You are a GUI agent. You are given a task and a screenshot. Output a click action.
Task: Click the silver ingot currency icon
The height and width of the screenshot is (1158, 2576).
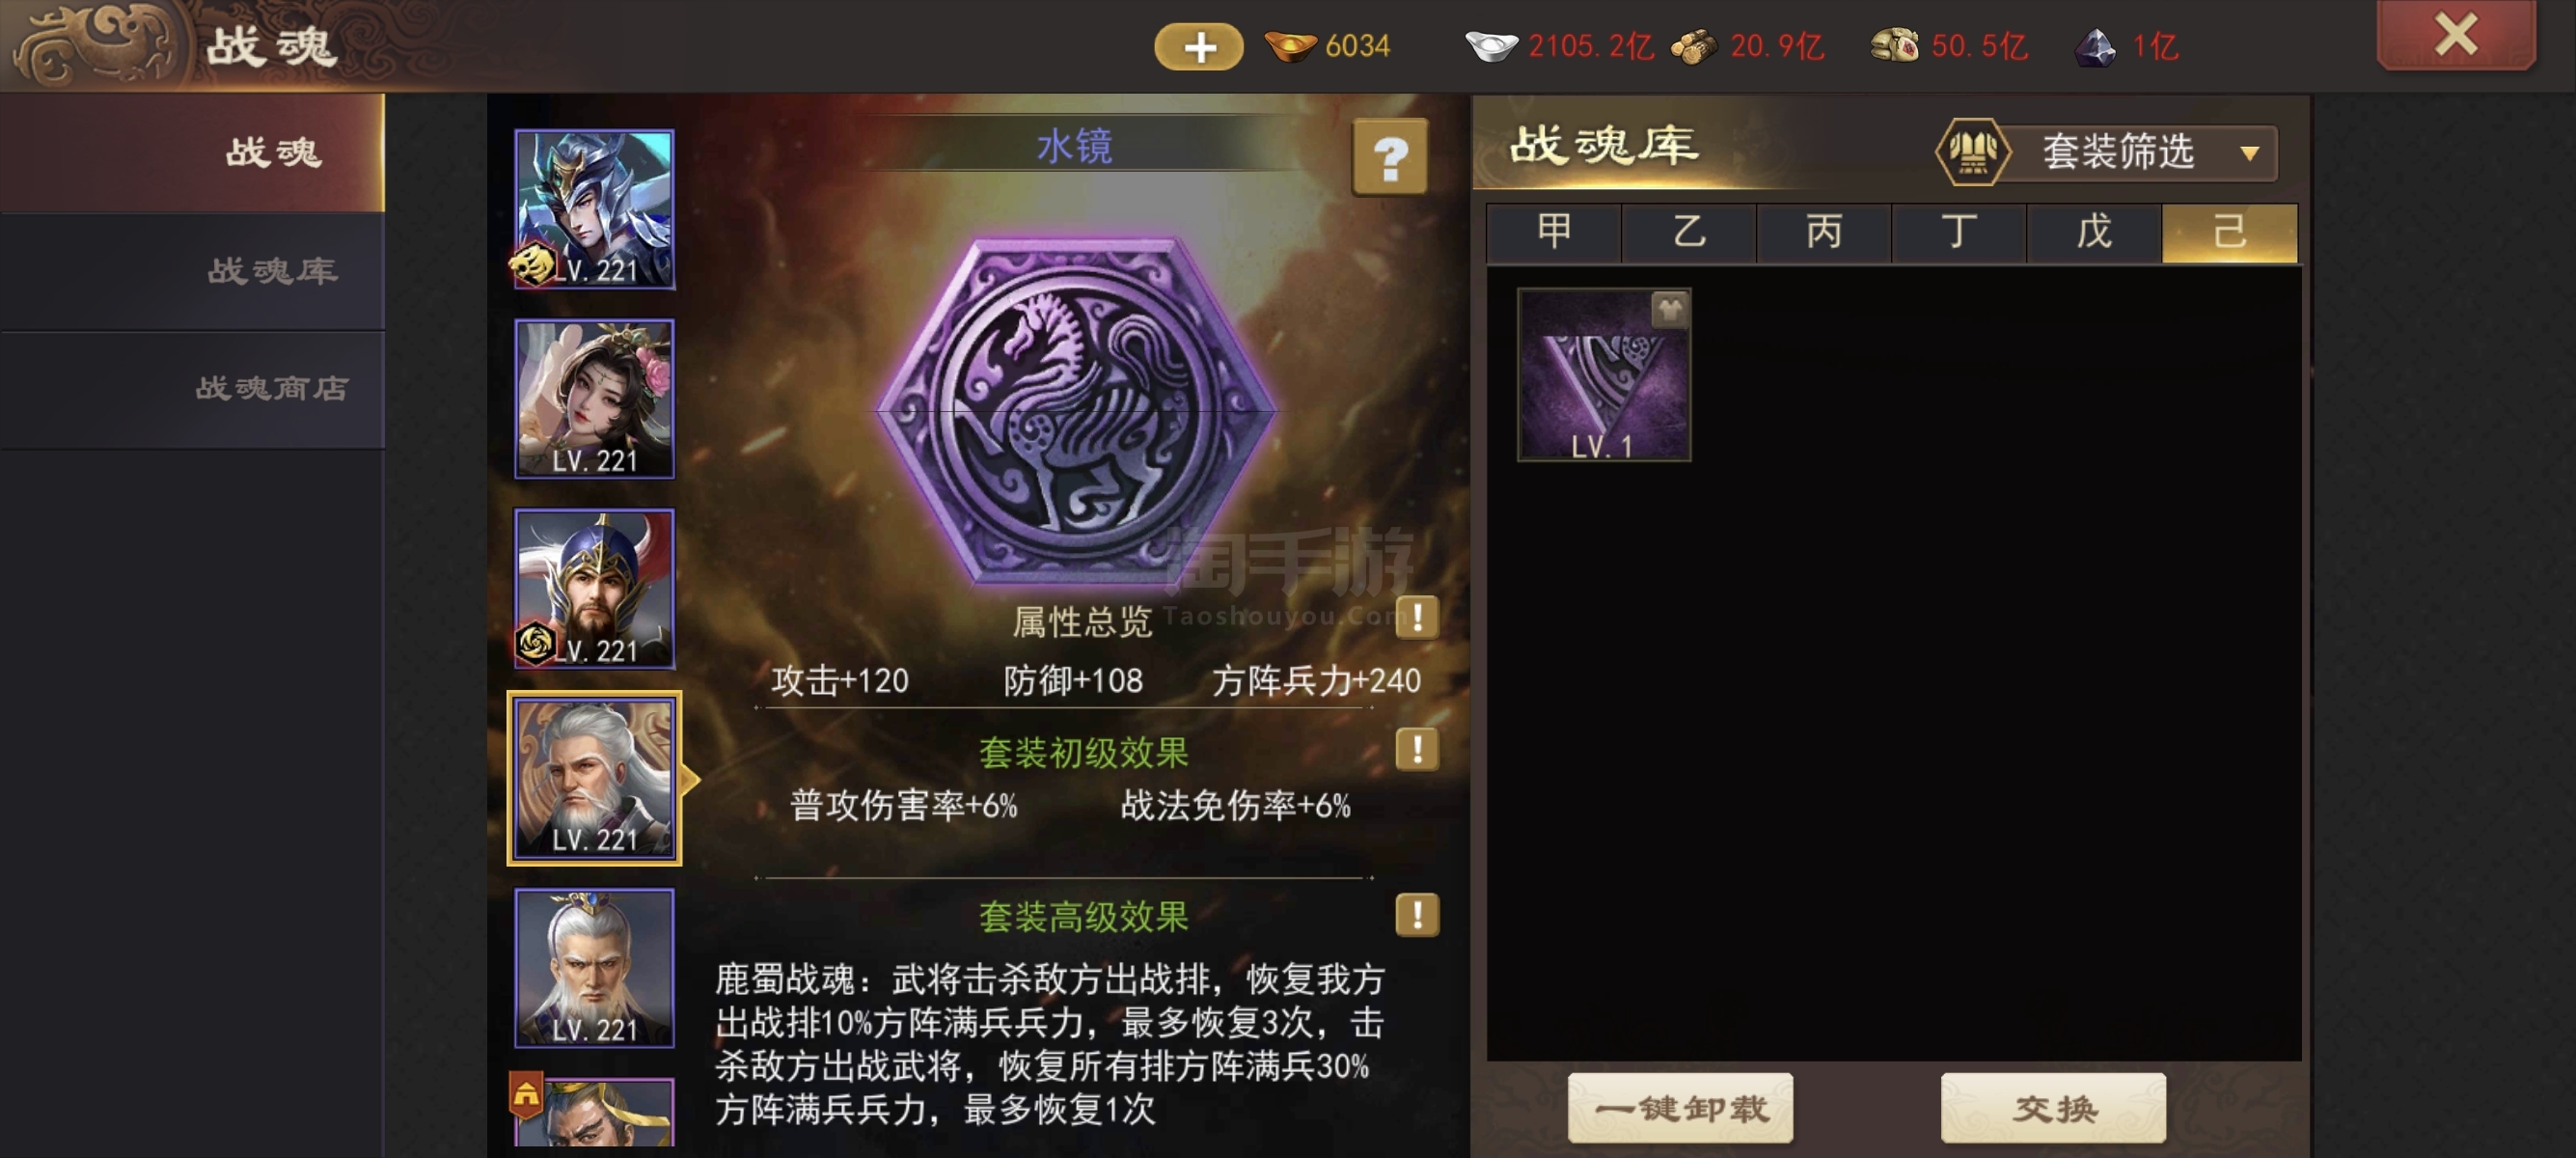click(x=1491, y=46)
